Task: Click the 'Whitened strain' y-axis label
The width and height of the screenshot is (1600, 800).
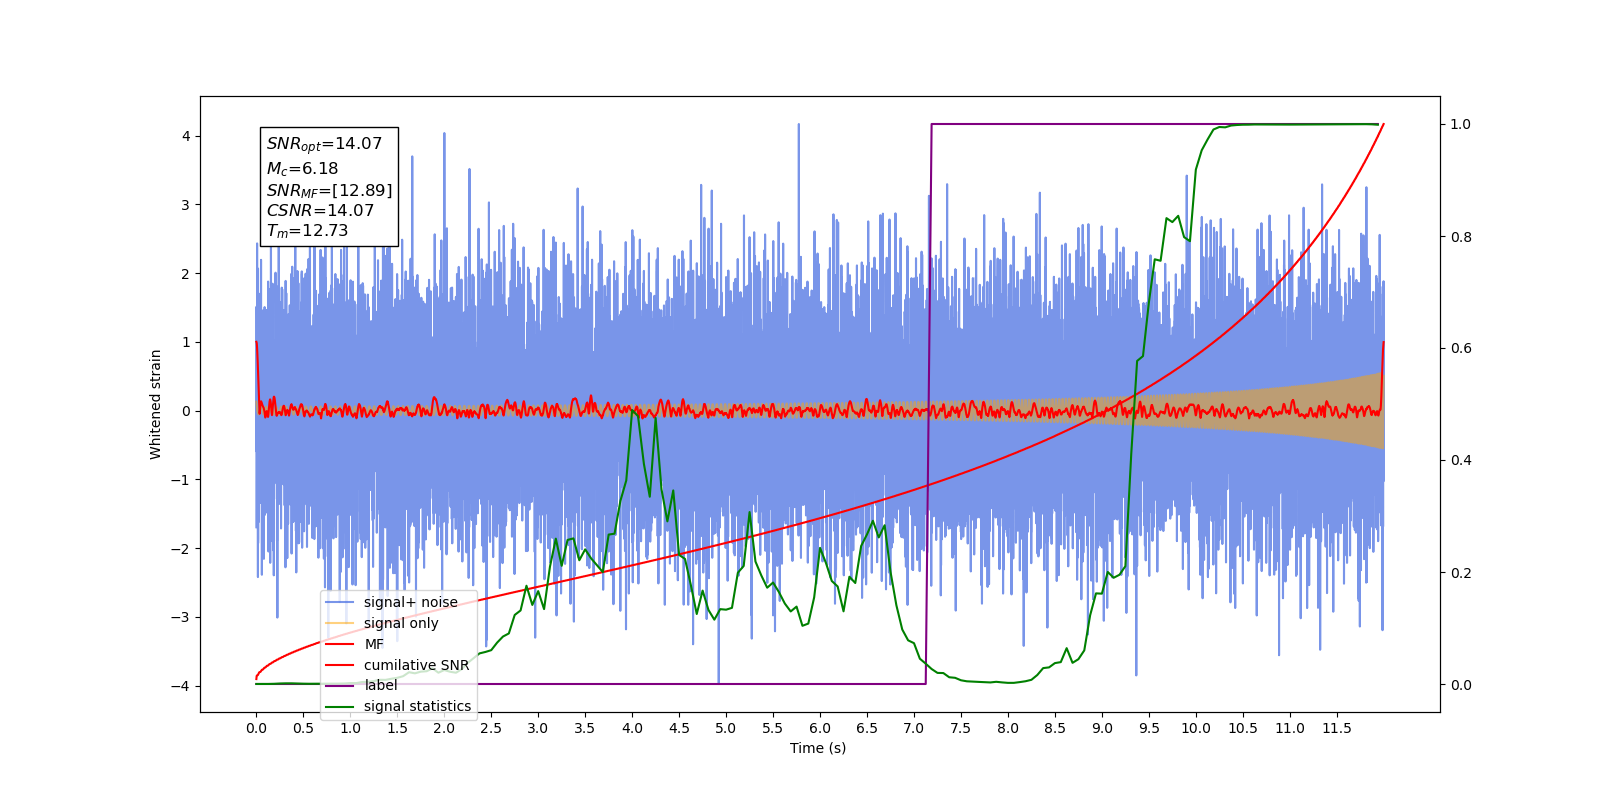Action: pos(155,404)
